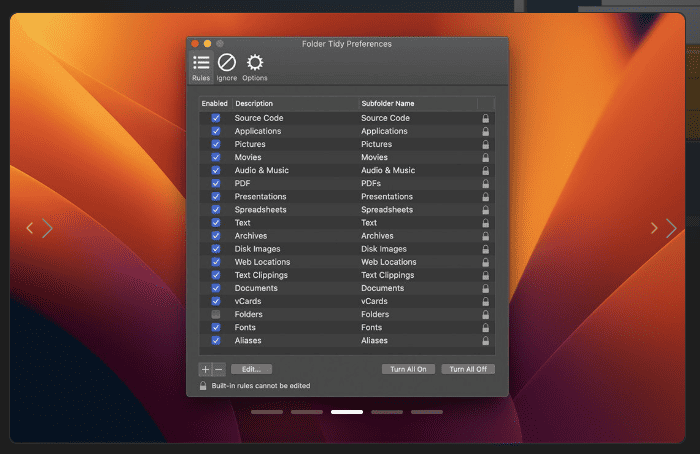The image size is (700, 454).
Task: Click the plus button to add rule
Action: 205,369
